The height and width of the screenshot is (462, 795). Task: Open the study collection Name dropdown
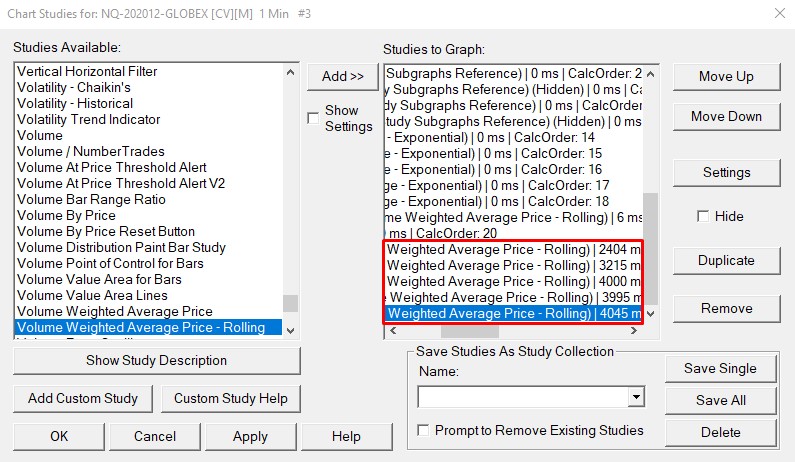pyautogui.click(x=635, y=397)
